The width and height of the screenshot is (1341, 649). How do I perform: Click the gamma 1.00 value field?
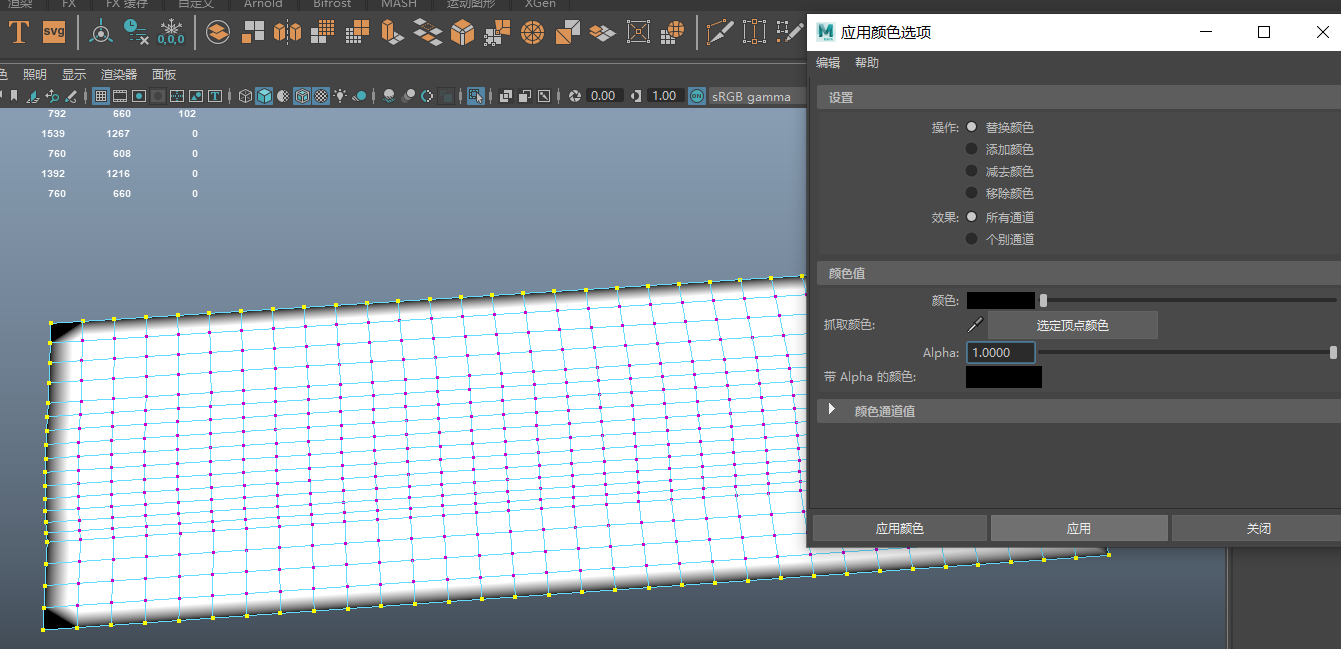[665, 96]
